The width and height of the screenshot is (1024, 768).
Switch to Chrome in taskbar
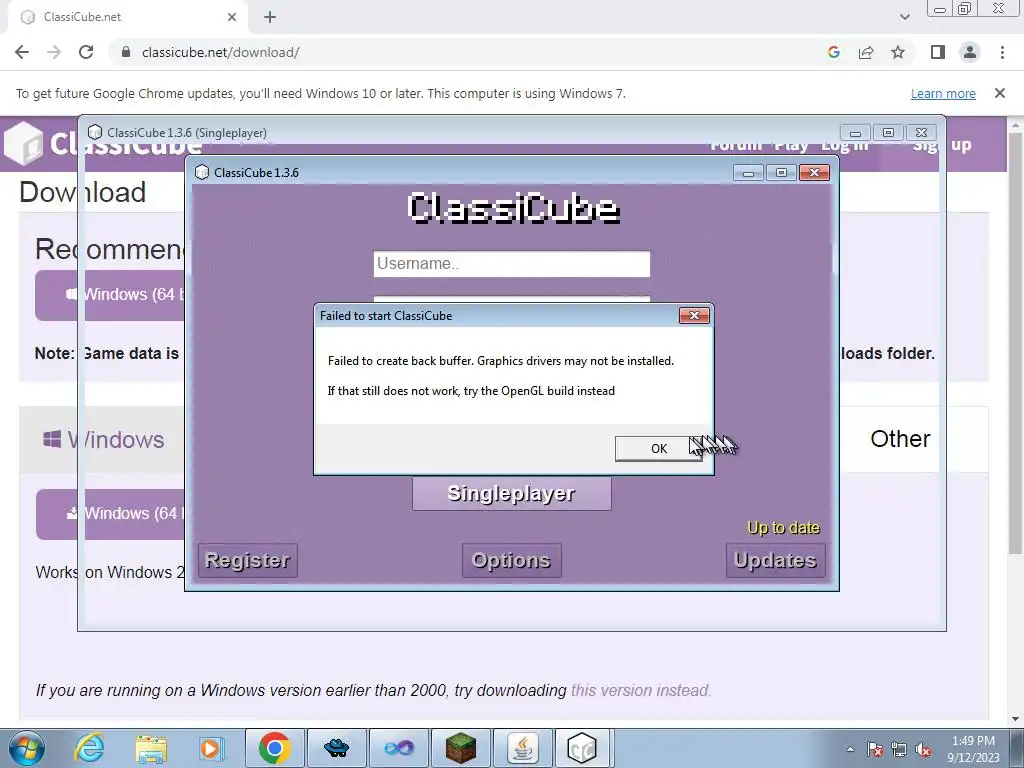coord(274,748)
